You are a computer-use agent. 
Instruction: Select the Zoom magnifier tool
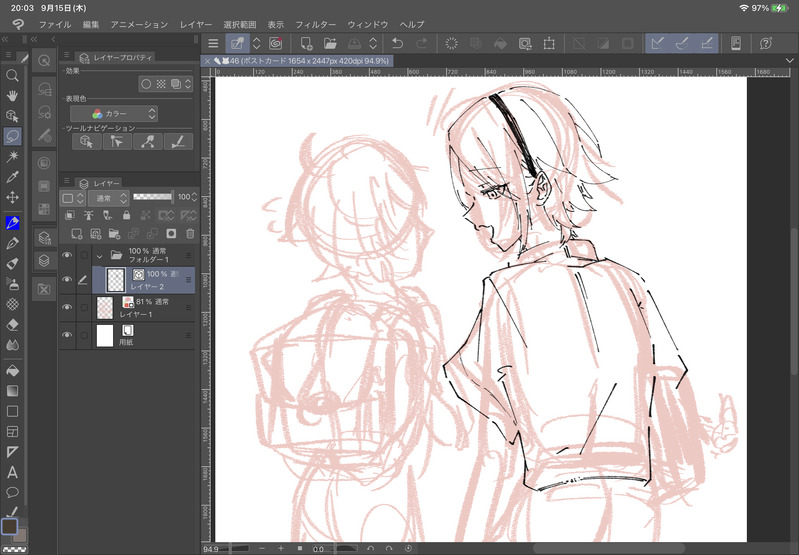pyautogui.click(x=12, y=76)
